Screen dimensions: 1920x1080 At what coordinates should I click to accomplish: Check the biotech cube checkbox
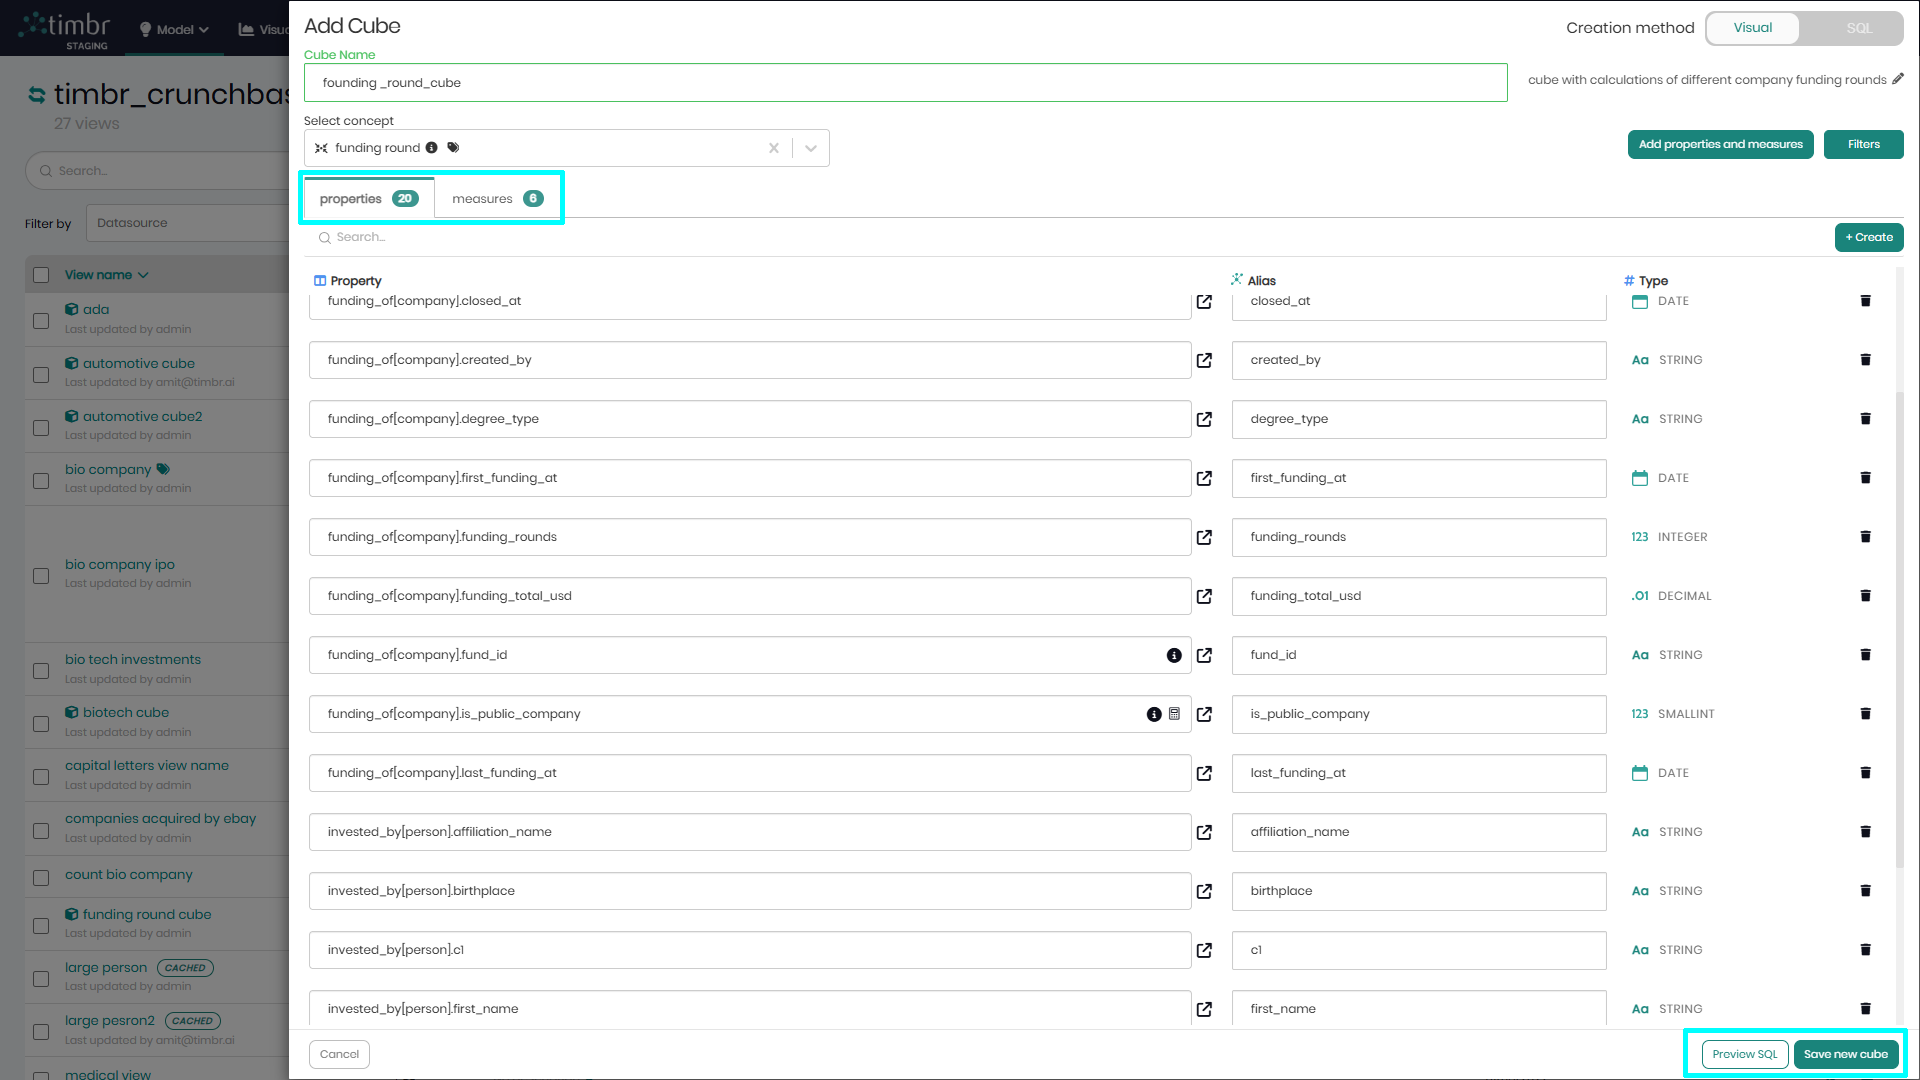pos(41,724)
